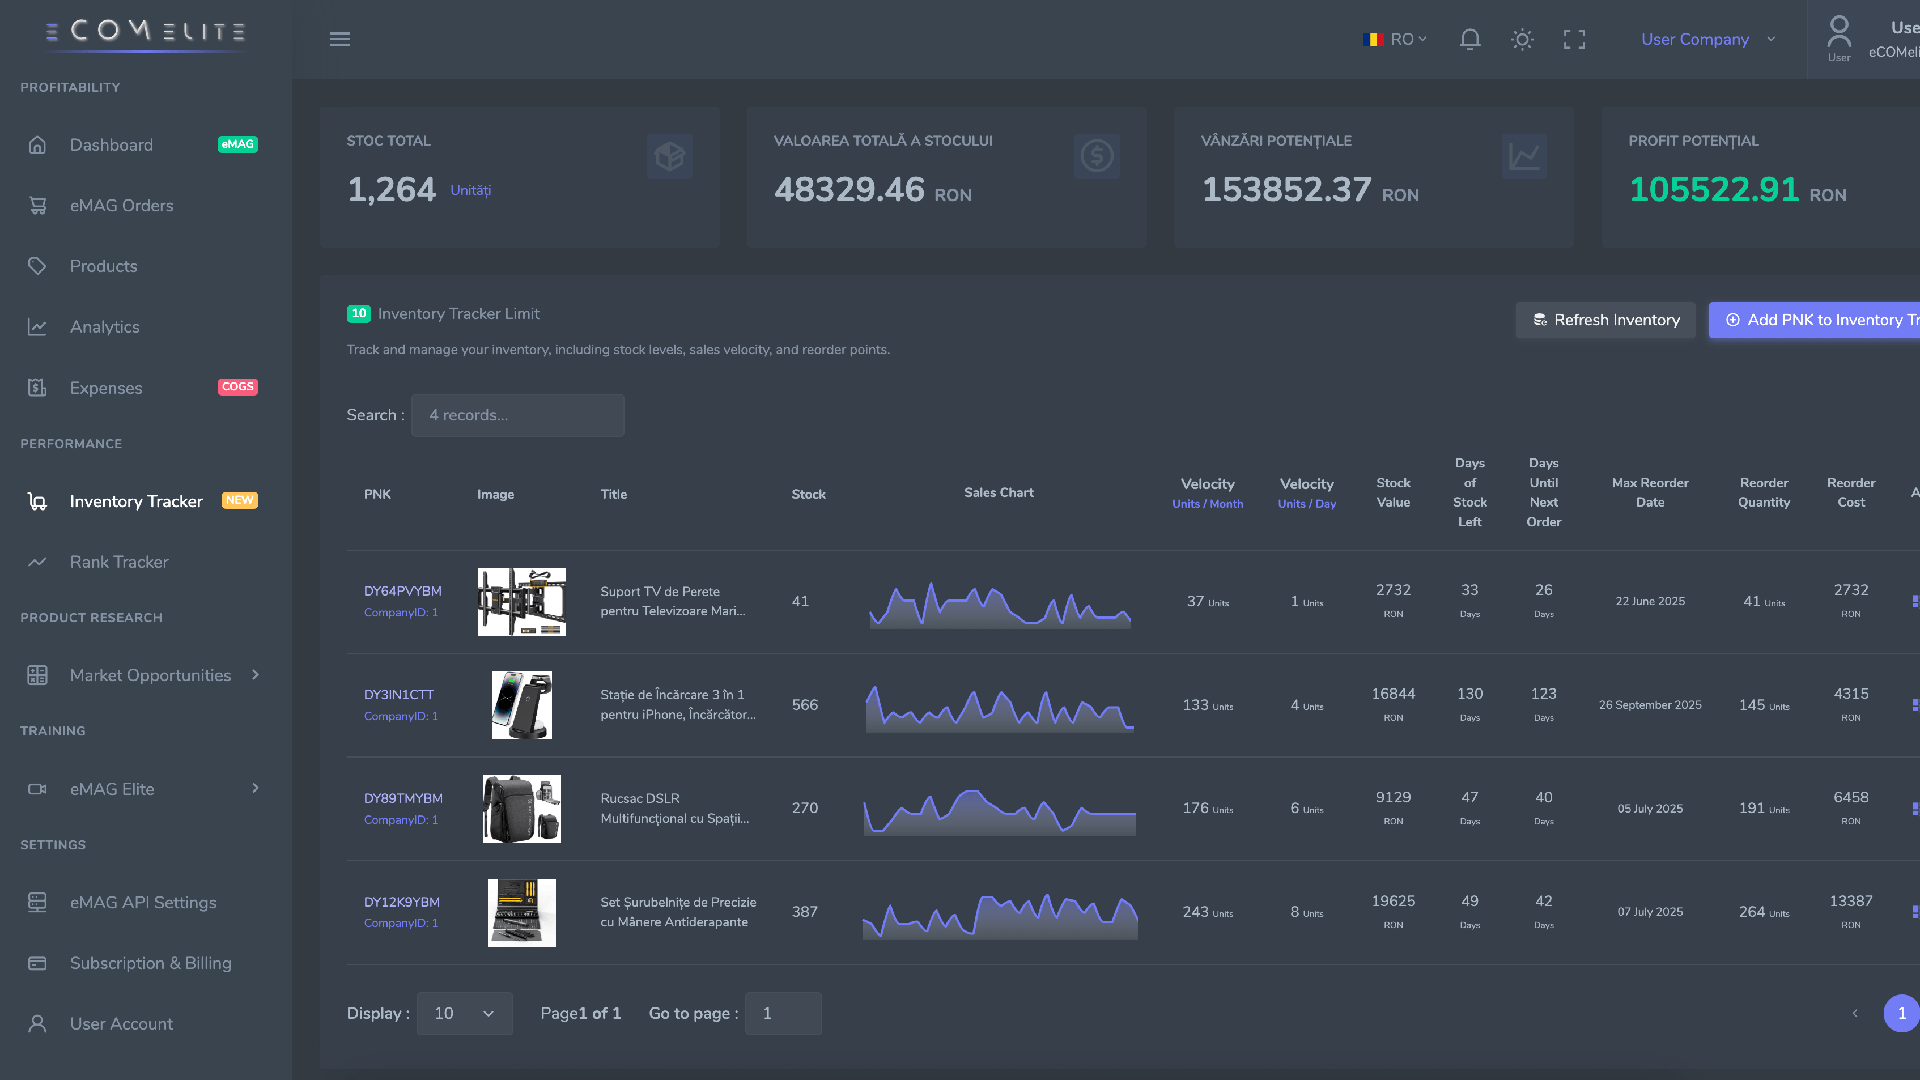This screenshot has height=1080, width=1920.
Task: Enter fullscreen mode icon
Action: tap(1574, 39)
